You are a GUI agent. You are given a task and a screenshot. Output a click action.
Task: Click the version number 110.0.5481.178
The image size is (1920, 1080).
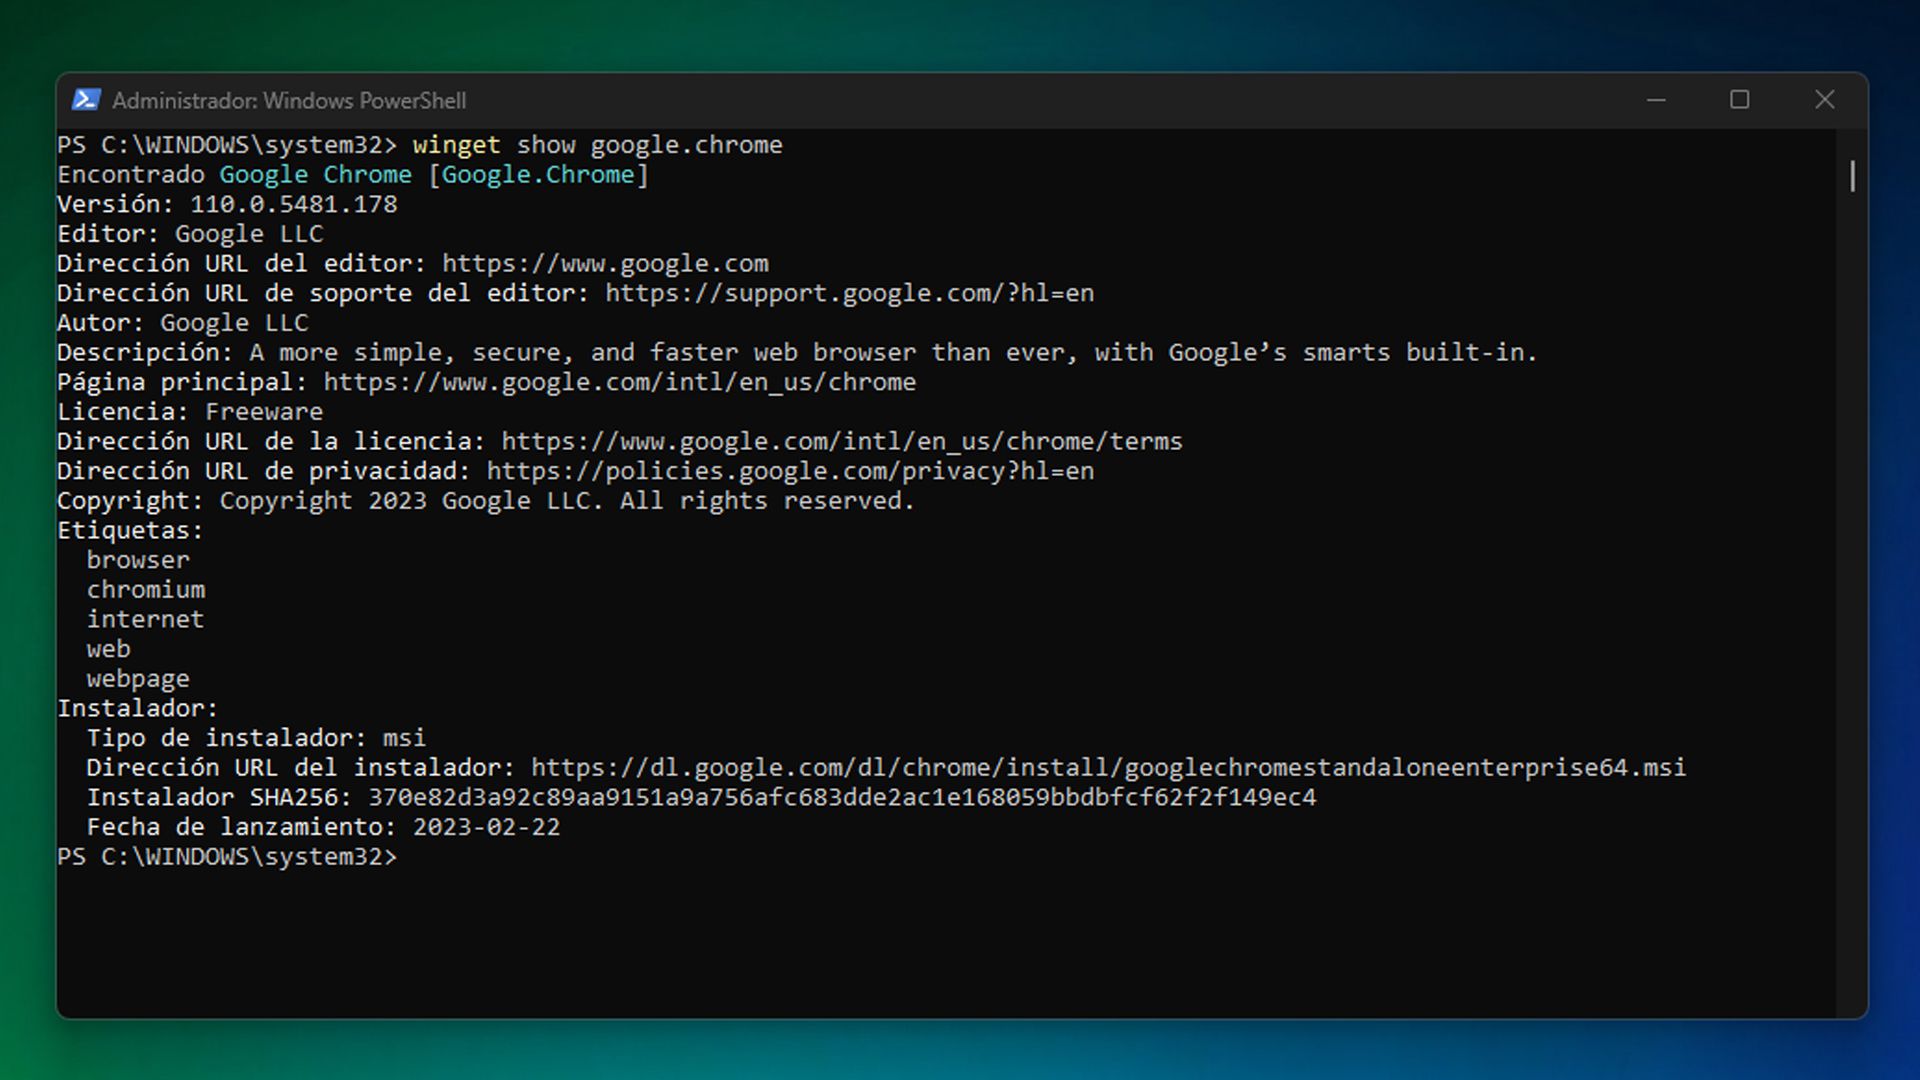pos(294,205)
